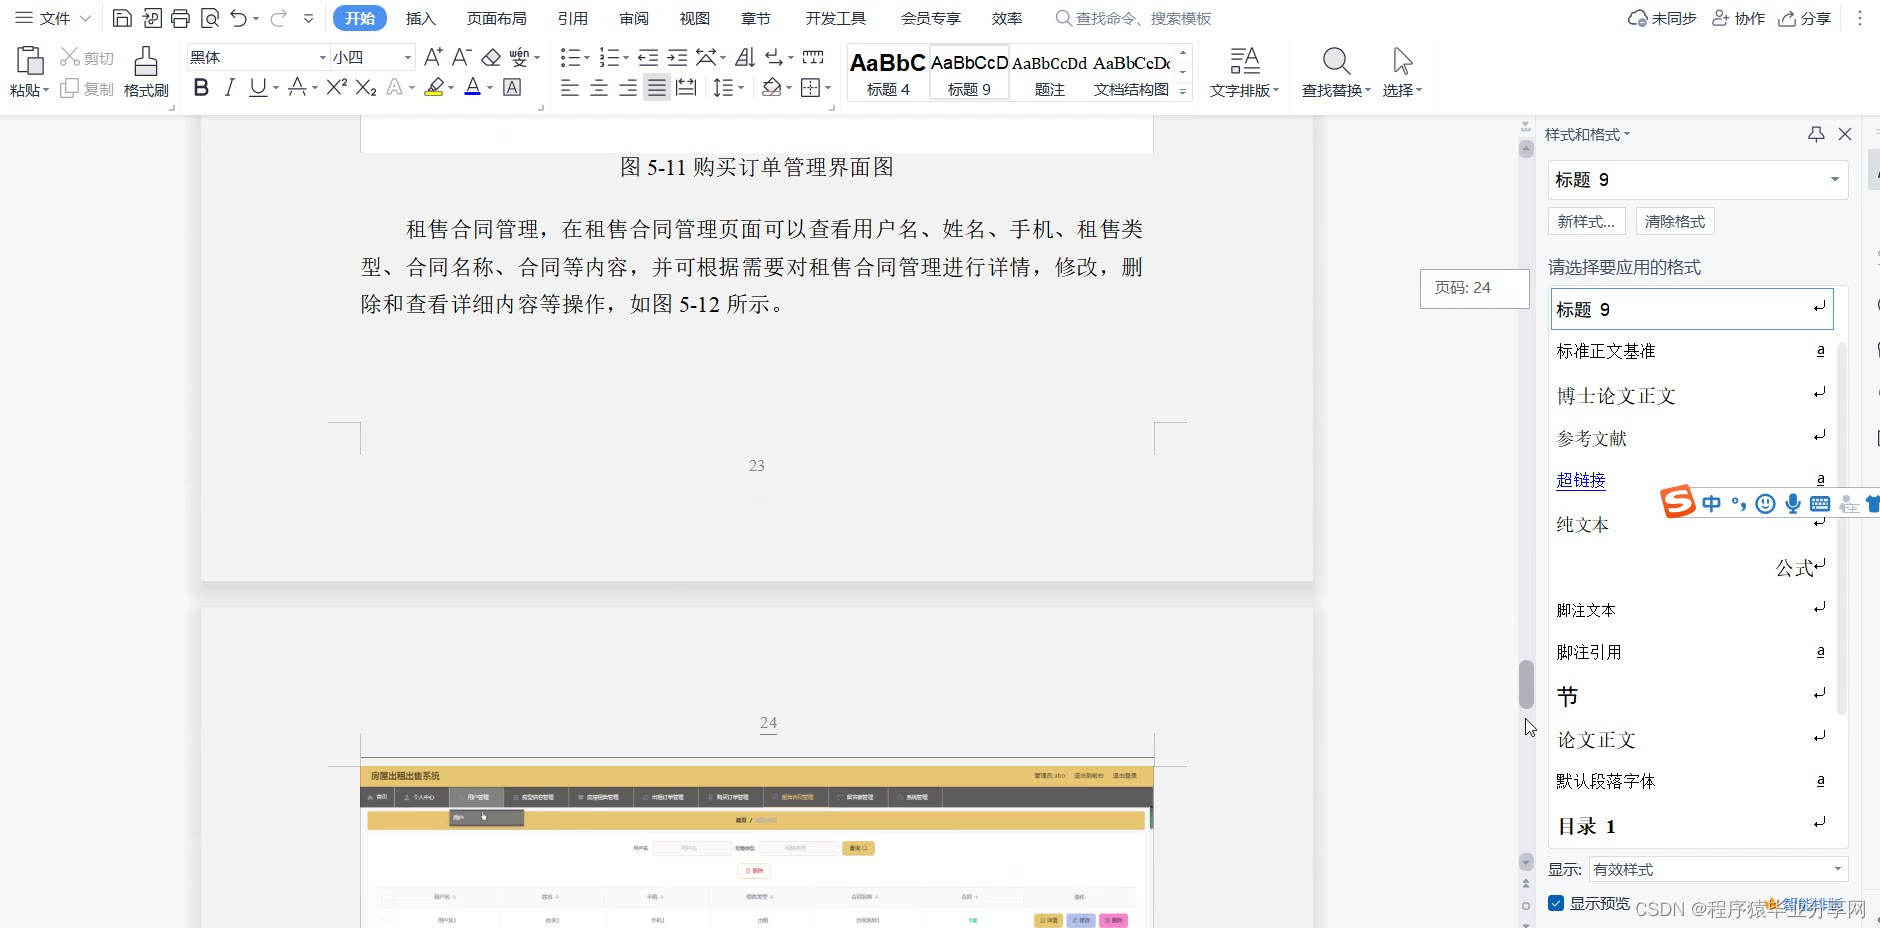This screenshot has width=1880, height=928.
Task: Click the command search field (查找命令)
Action: click(1134, 18)
